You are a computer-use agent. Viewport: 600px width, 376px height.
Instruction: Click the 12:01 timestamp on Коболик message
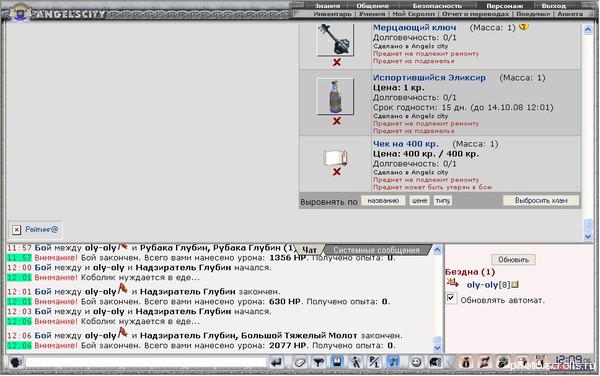tap(19, 277)
